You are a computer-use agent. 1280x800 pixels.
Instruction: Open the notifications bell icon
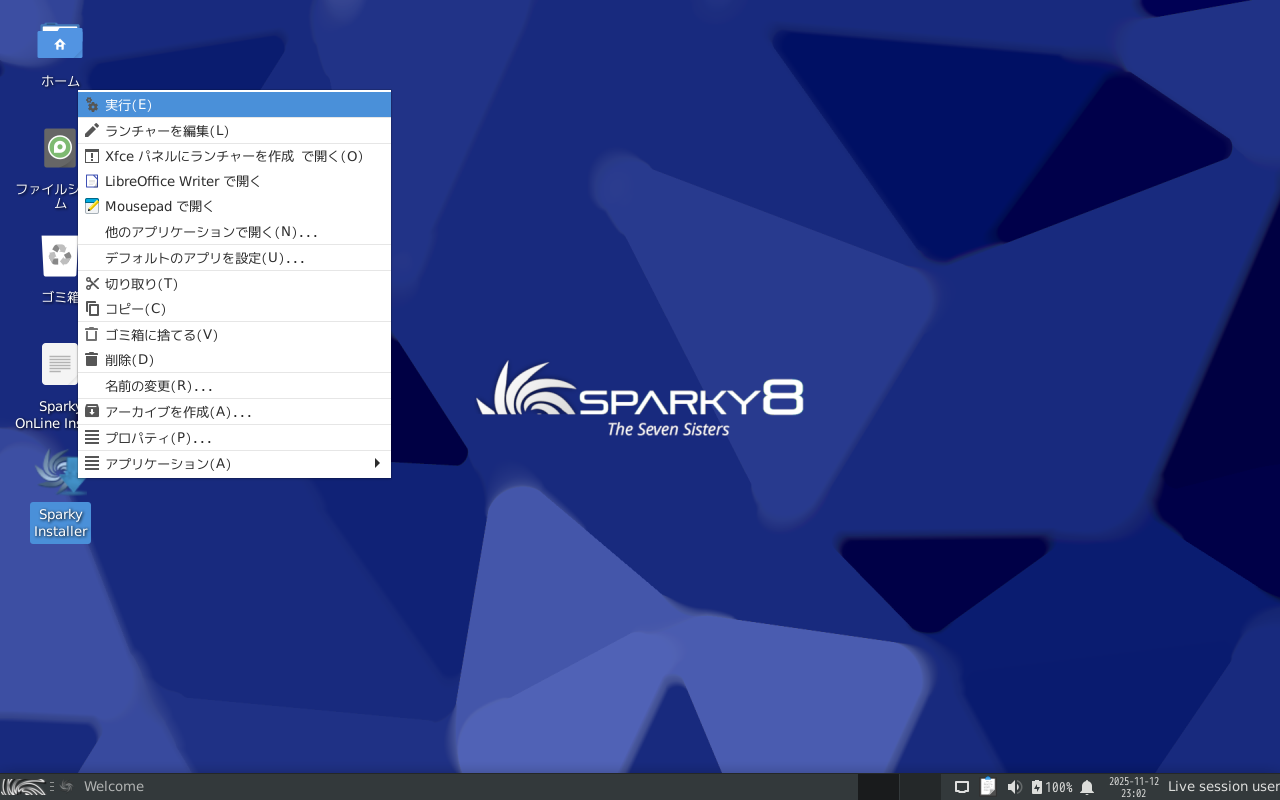[x=1087, y=787]
